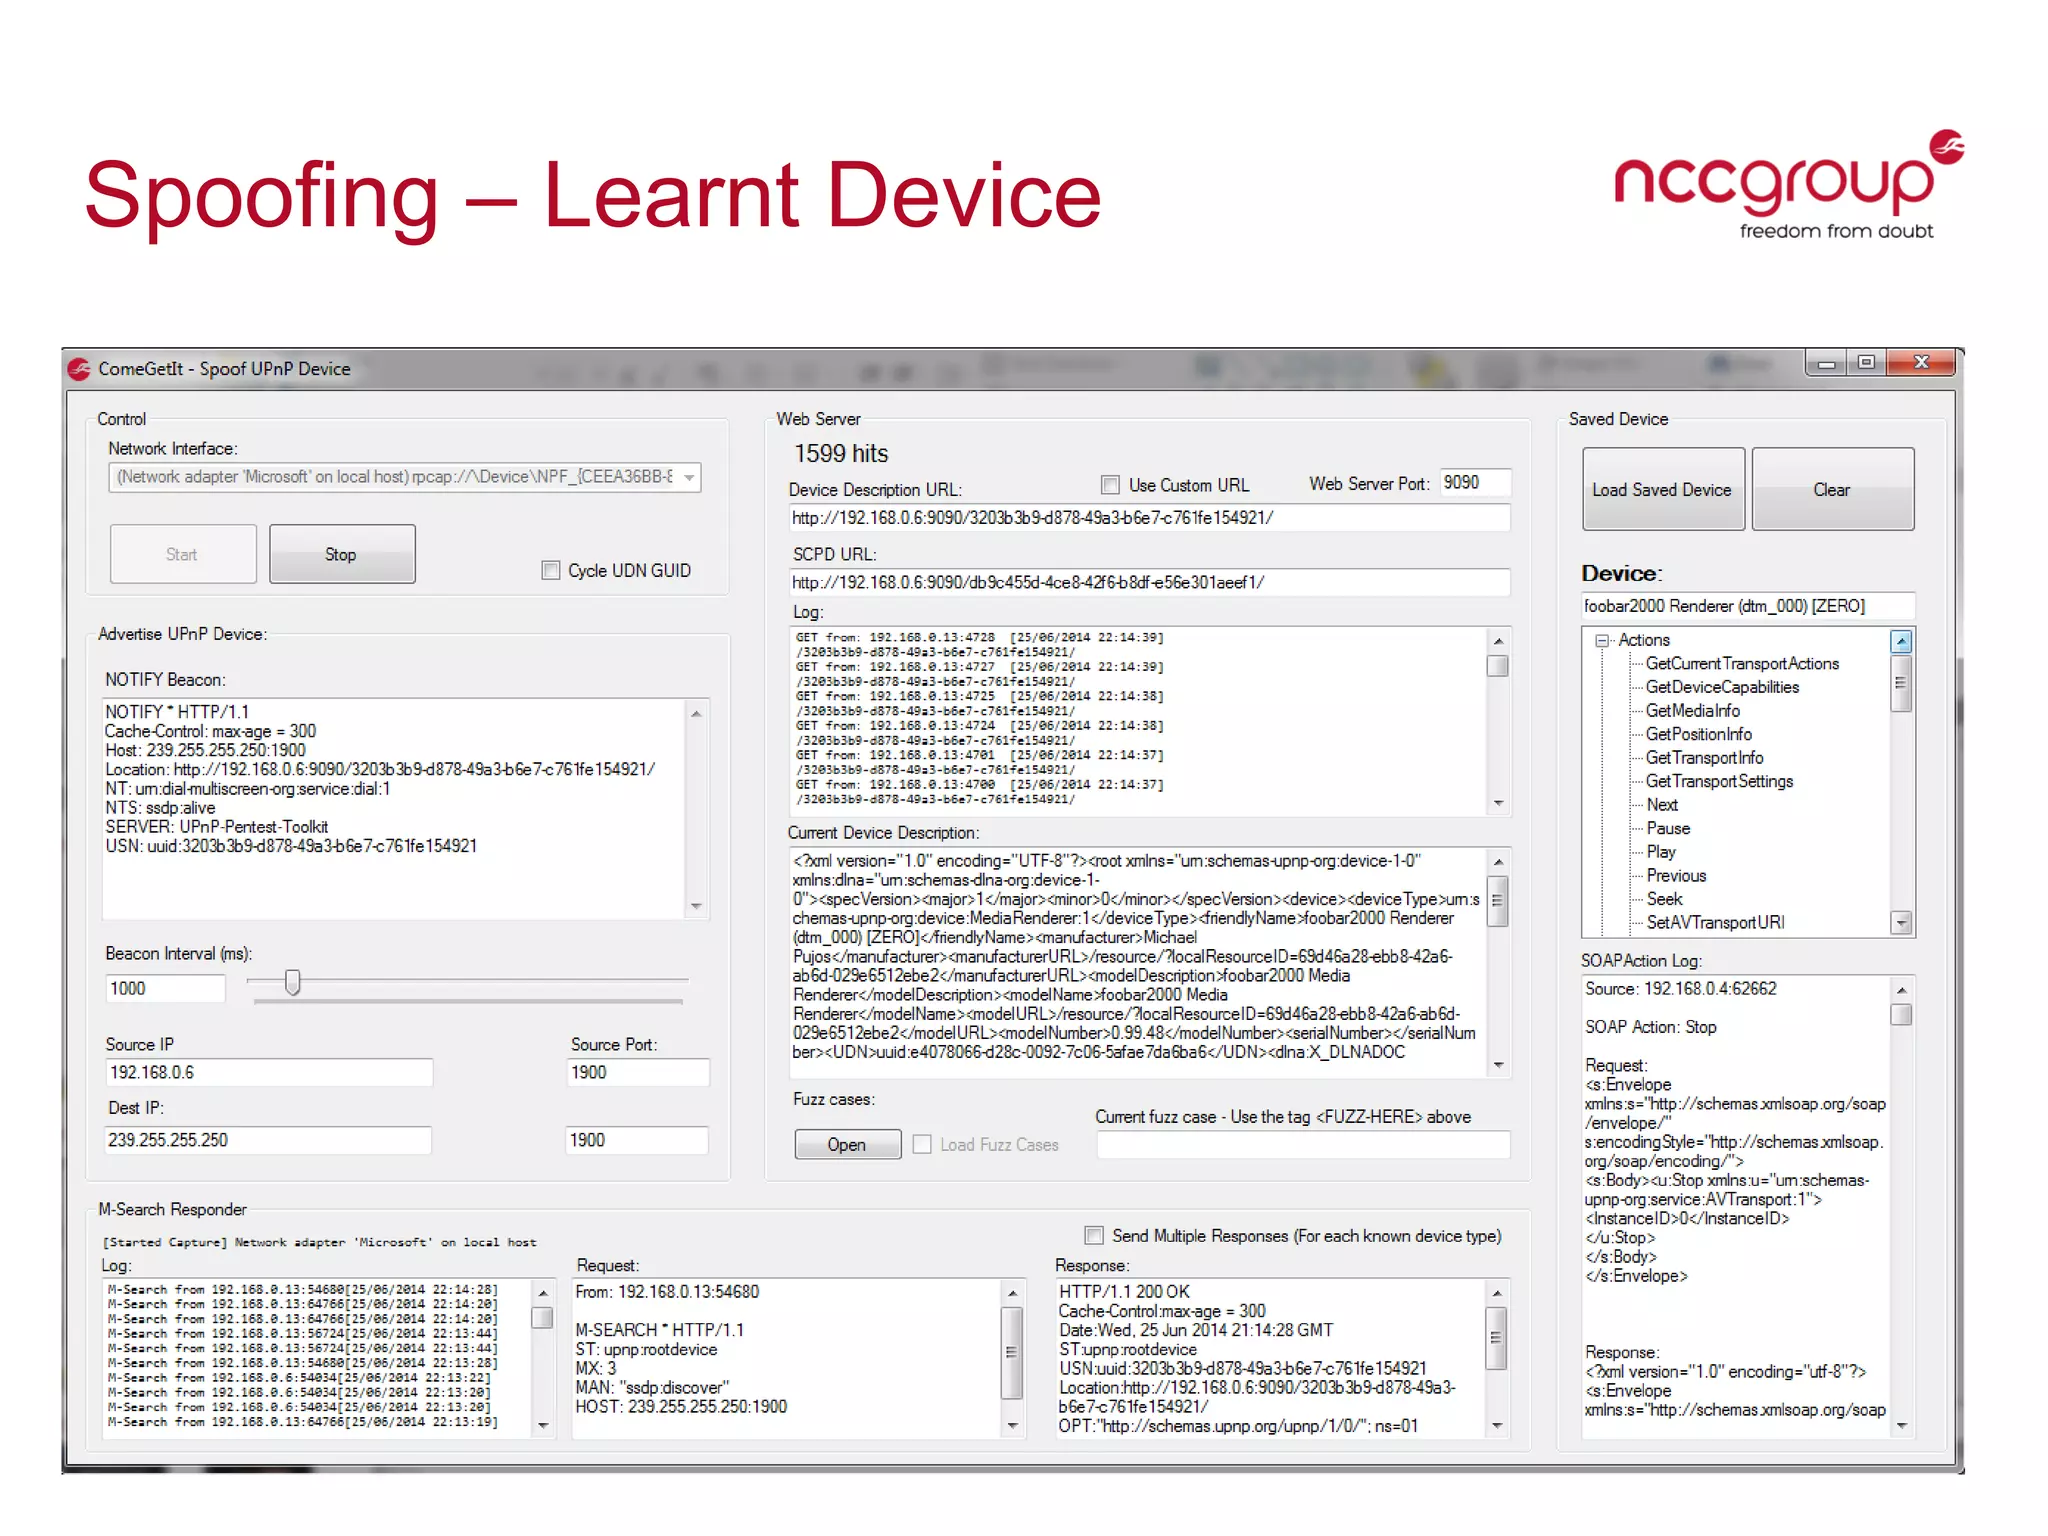Check Send Multiple Responses option

click(1094, 1236)
